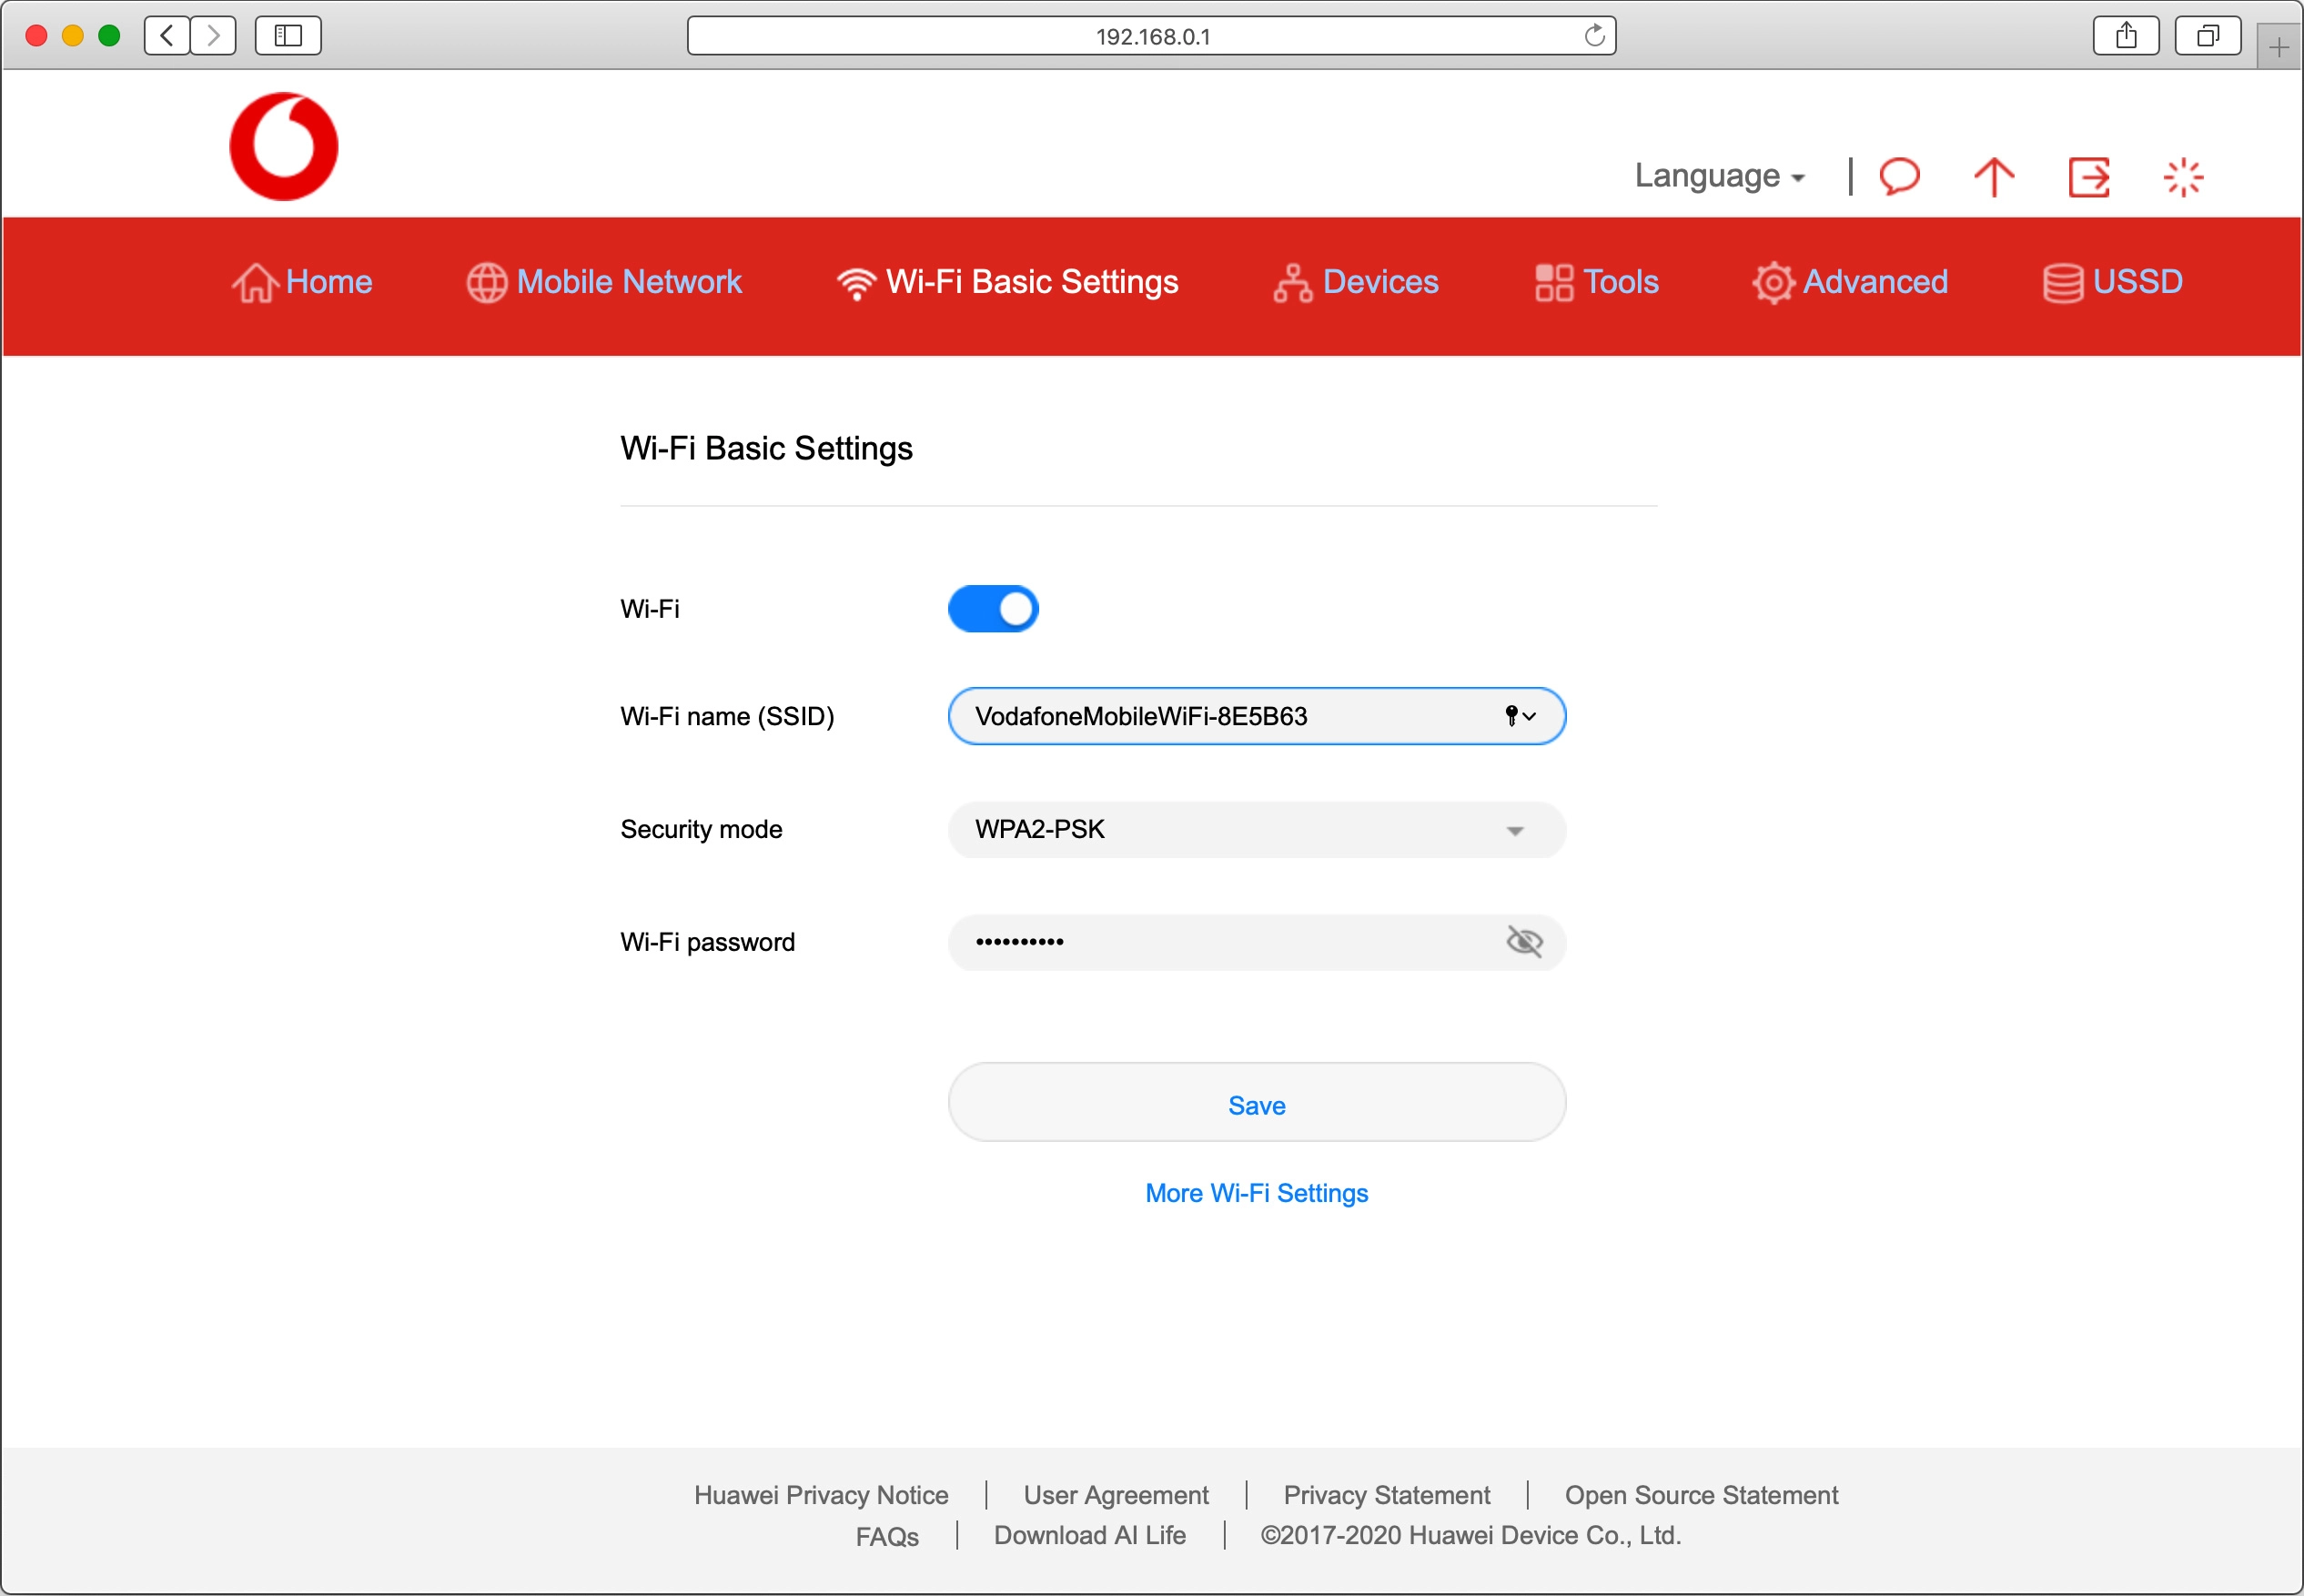Image resolution: width=2304 pixels, height=1596 pixels.
Task: Click the logout icon in header
Action: pos(2088,177)
